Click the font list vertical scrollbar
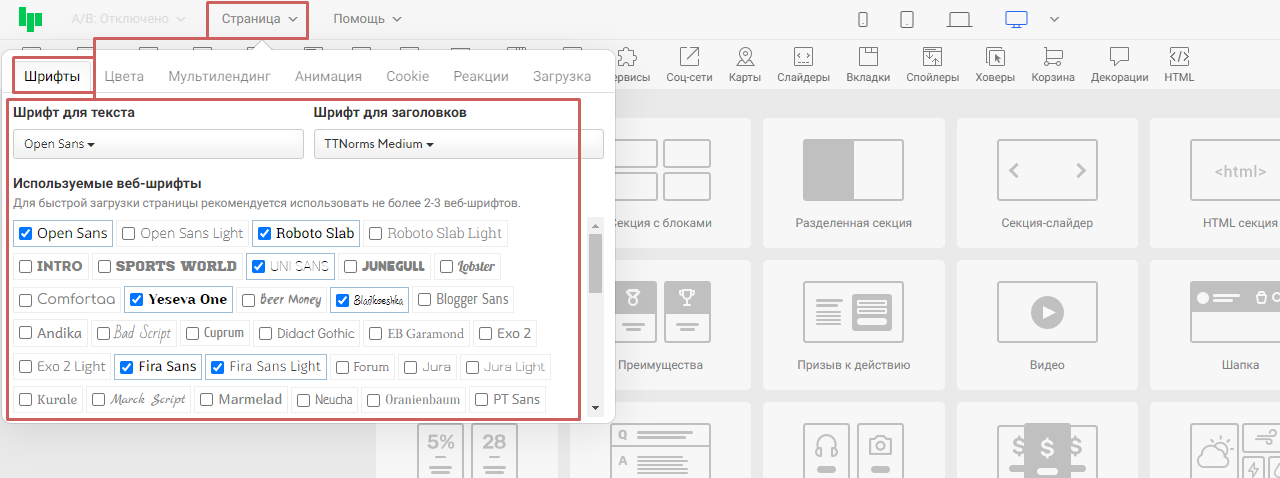The height and width of the screenshot is (478, 1280). [x=595, y=264]
